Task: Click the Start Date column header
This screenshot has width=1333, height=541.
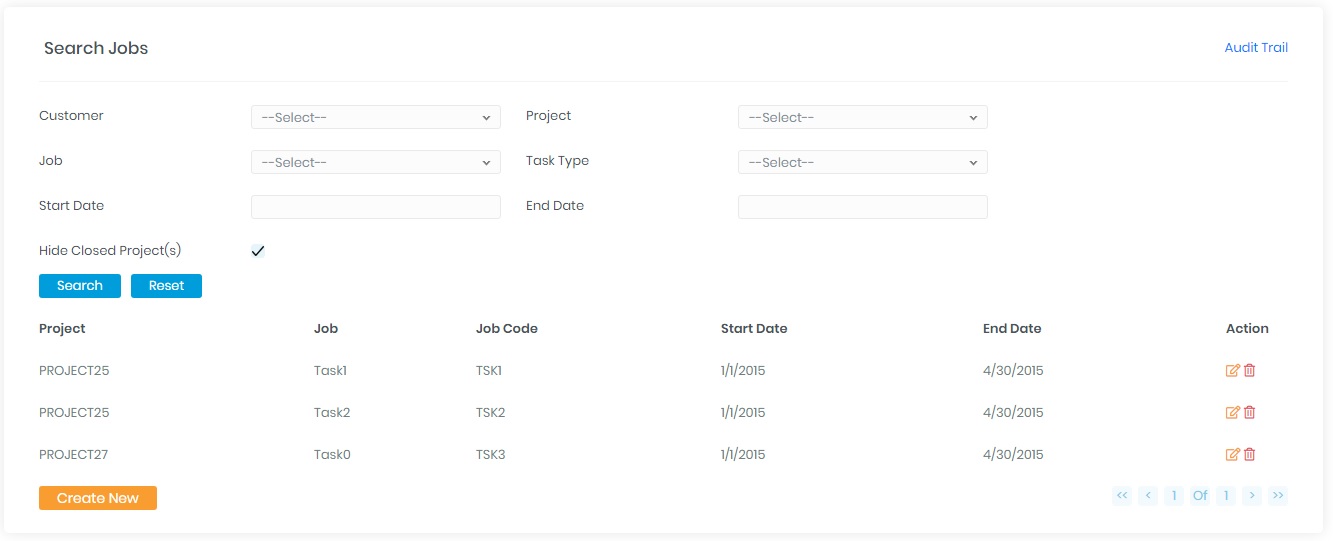Action: [x=754, y=329]
